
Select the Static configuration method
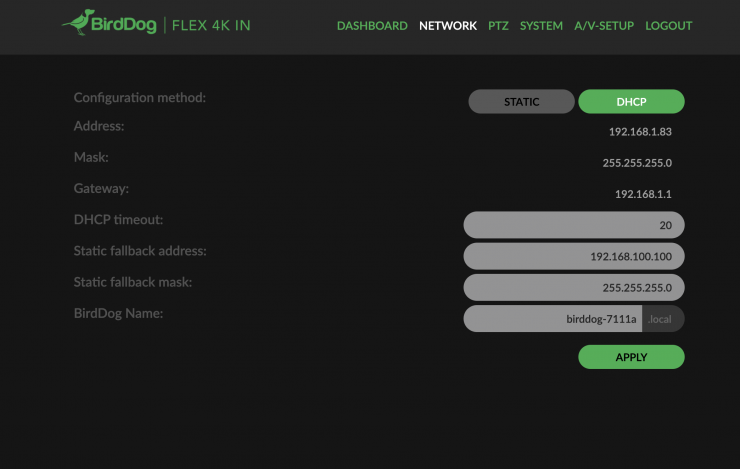pyautogui.click(x=521, y=102)
